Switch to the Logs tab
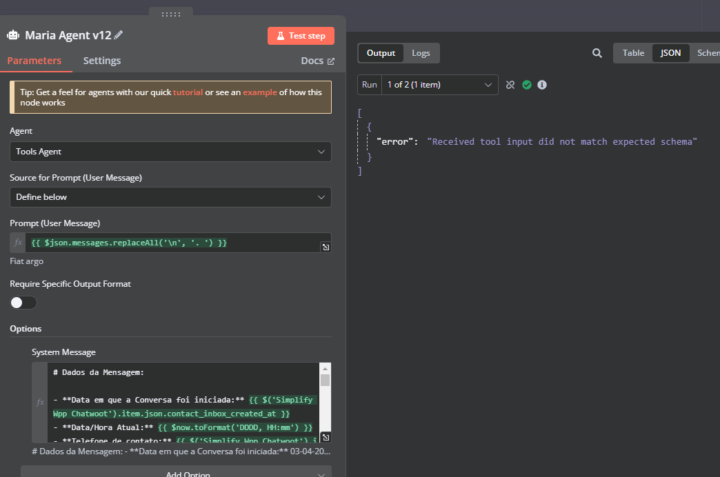 click(421, 53)
